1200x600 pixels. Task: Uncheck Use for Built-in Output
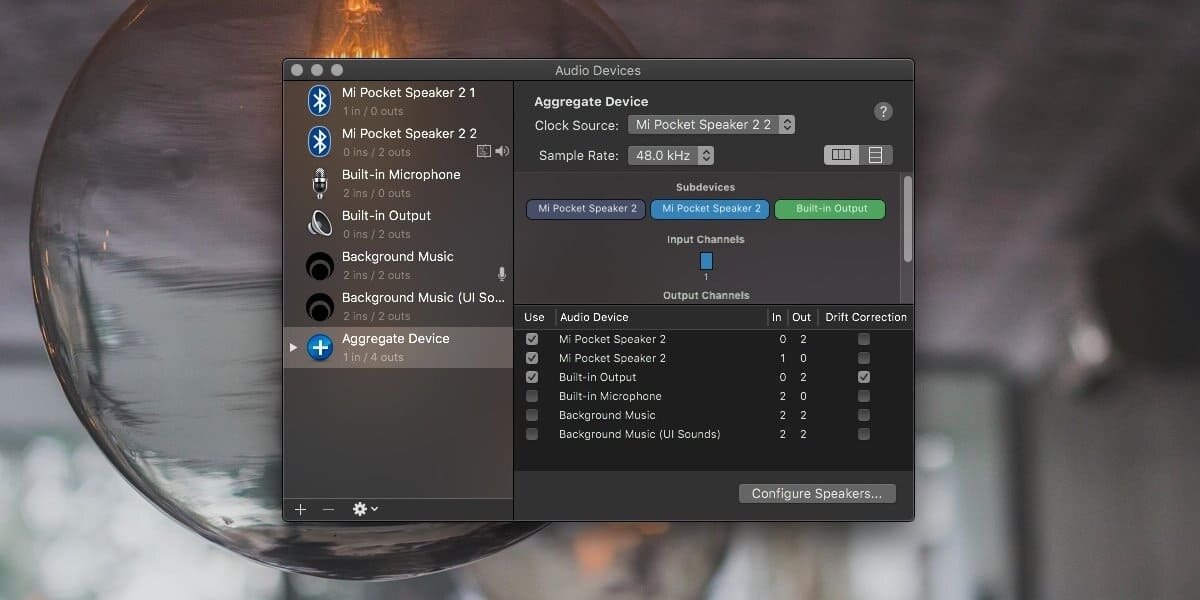[x=532, y=377]
